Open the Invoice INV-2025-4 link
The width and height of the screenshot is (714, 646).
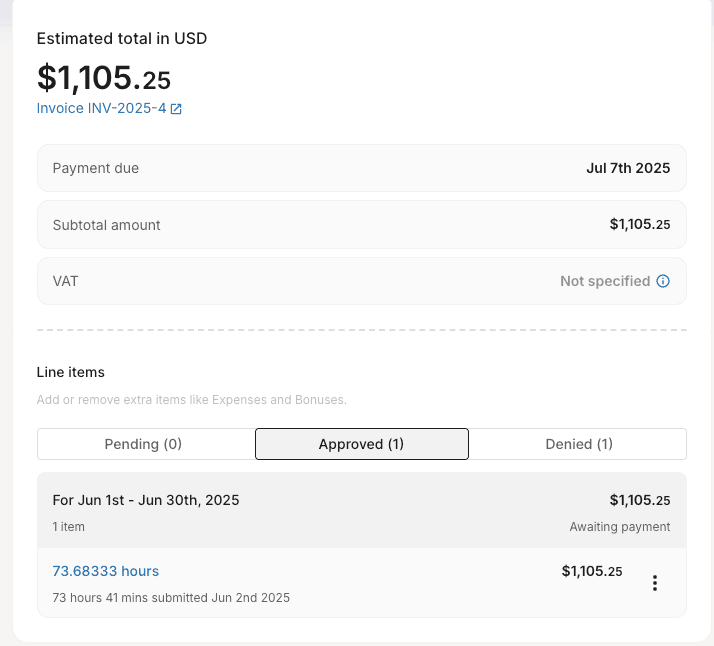coord(102,108)
